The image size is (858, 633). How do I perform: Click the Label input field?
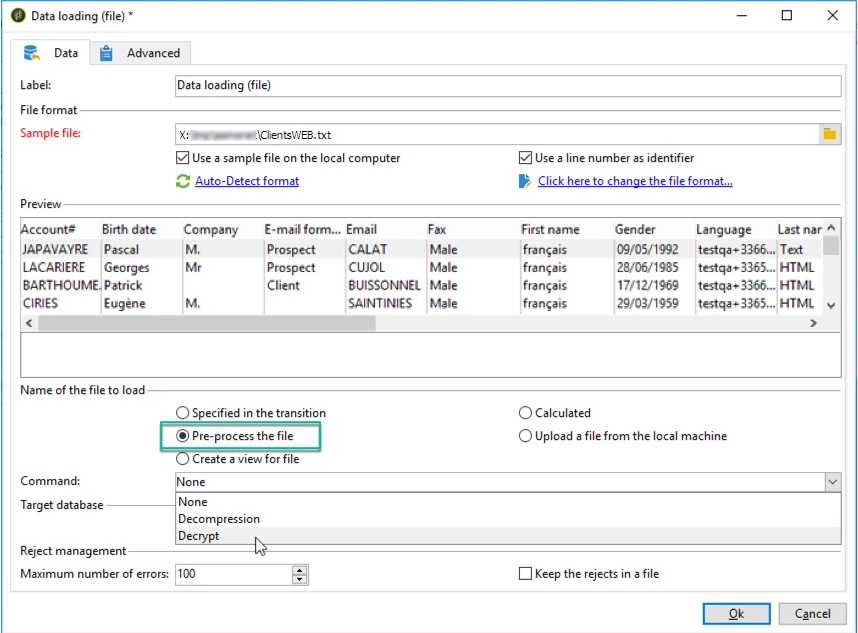(508, 85)
